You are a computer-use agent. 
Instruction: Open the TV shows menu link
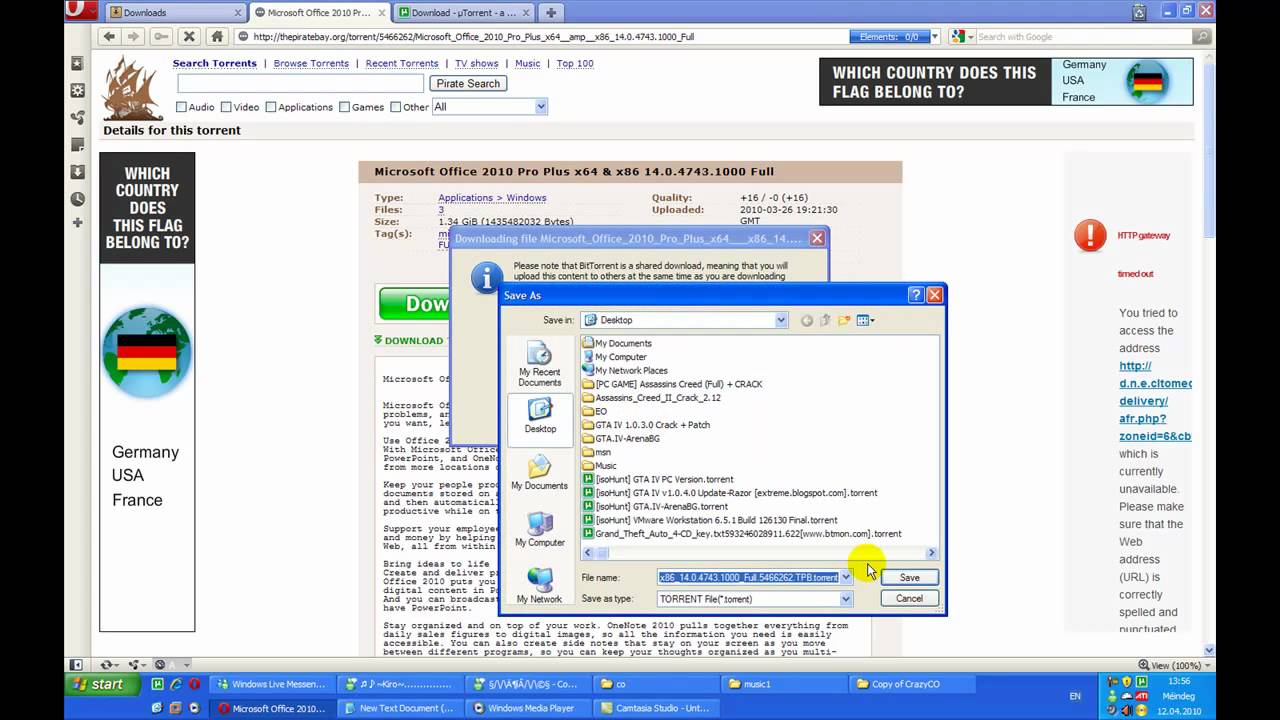tap(477, 63)
